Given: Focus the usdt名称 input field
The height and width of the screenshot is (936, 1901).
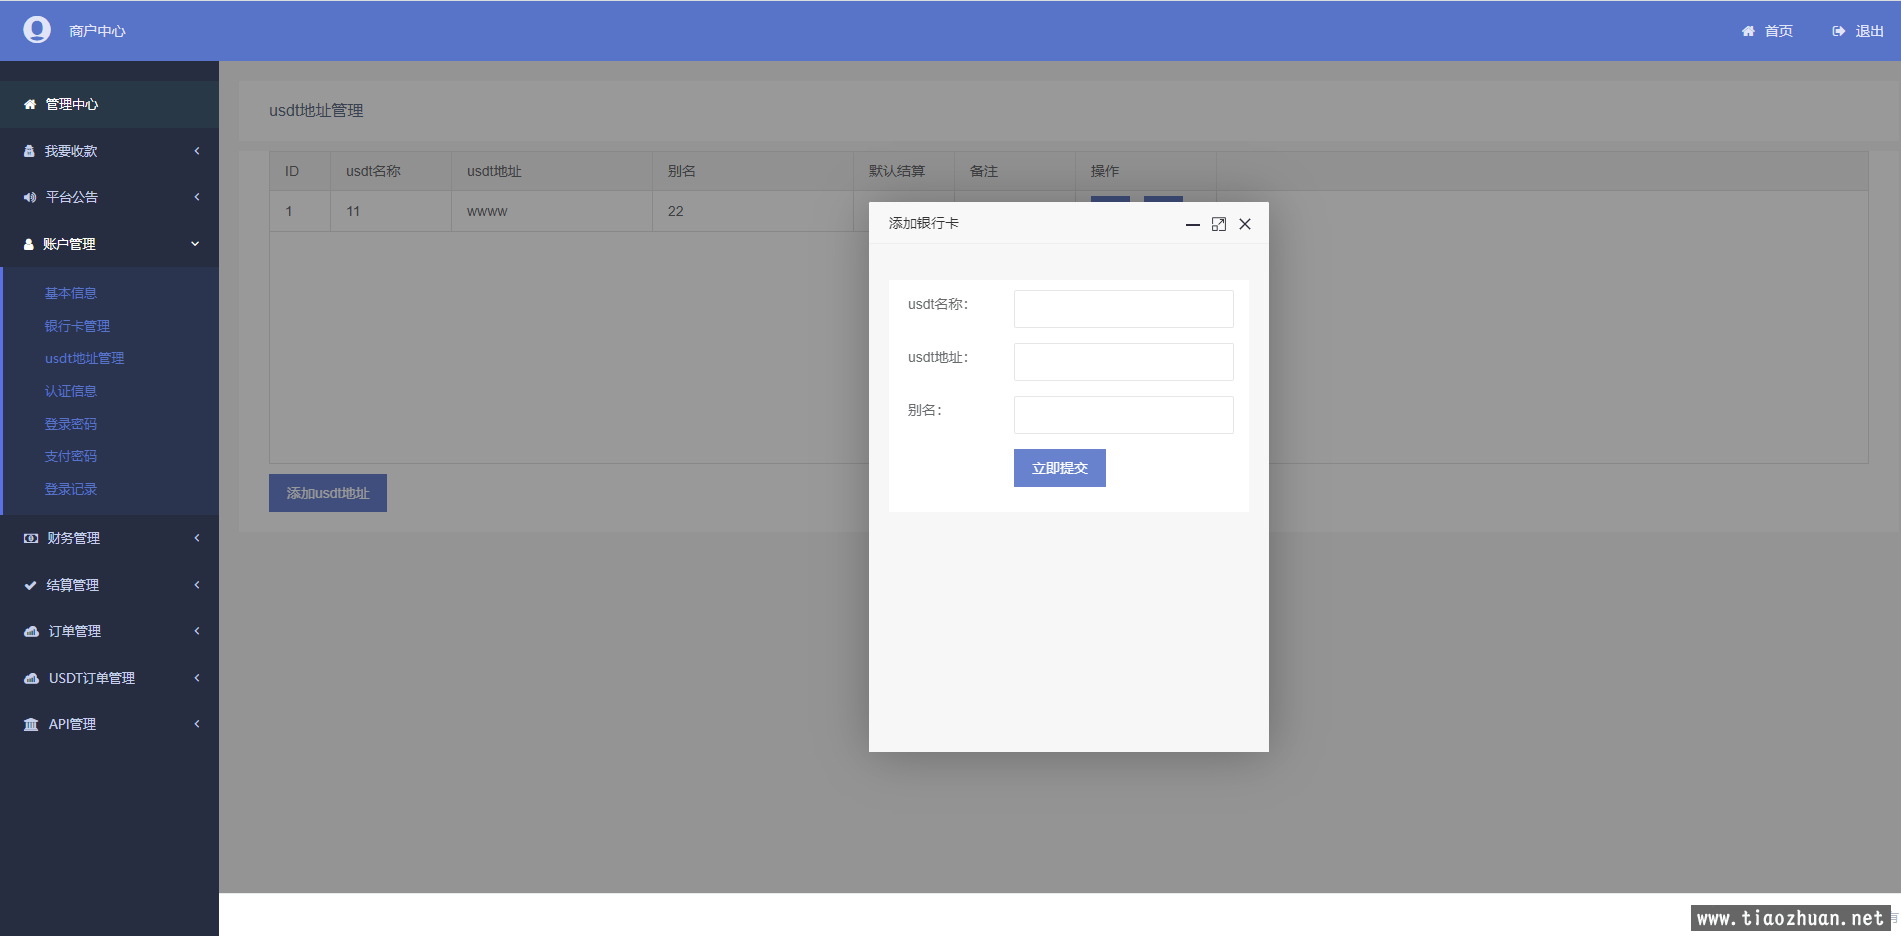Looking at the screenshot, I should click(x=1123, y=309).
